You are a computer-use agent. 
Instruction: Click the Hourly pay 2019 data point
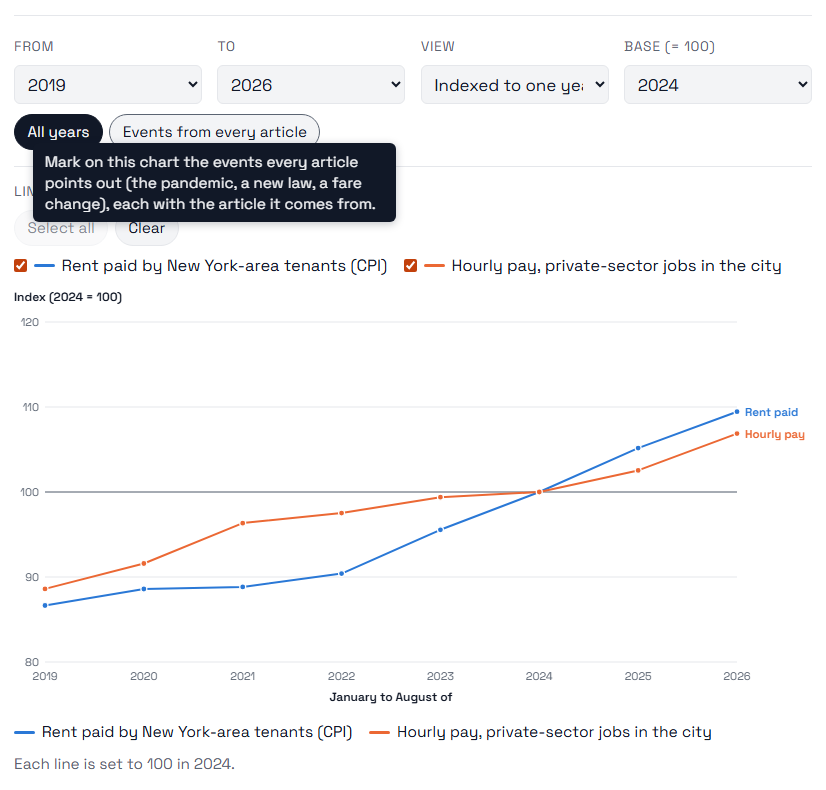pos(45,589)
